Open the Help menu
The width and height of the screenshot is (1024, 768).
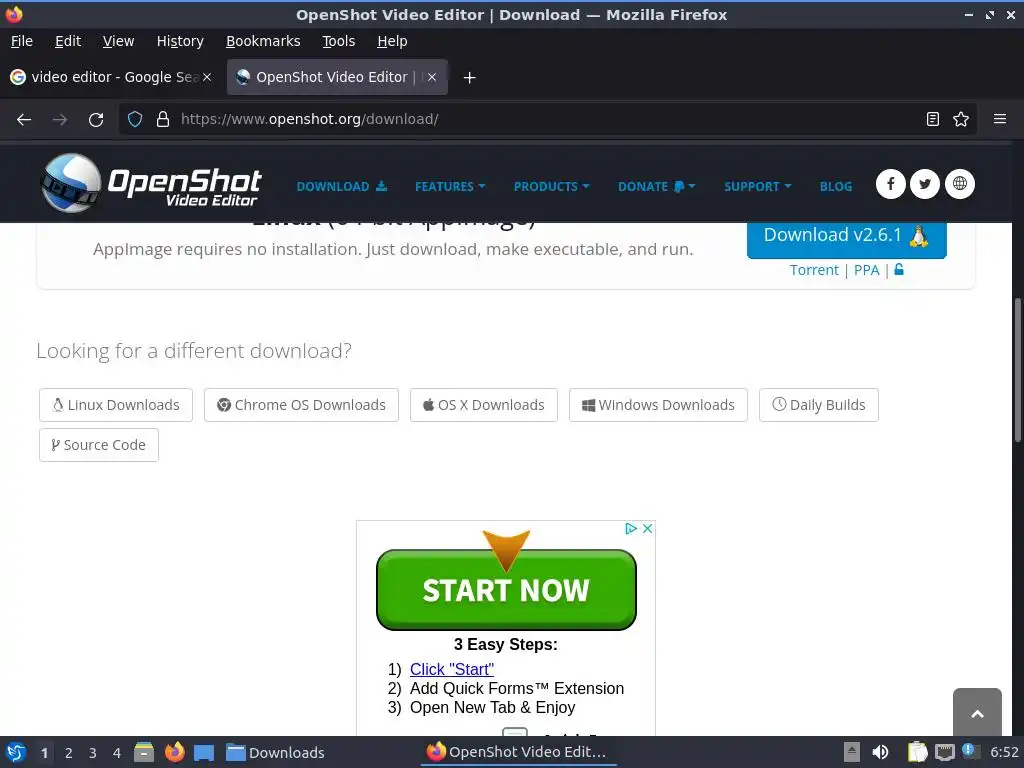(392, 41)
